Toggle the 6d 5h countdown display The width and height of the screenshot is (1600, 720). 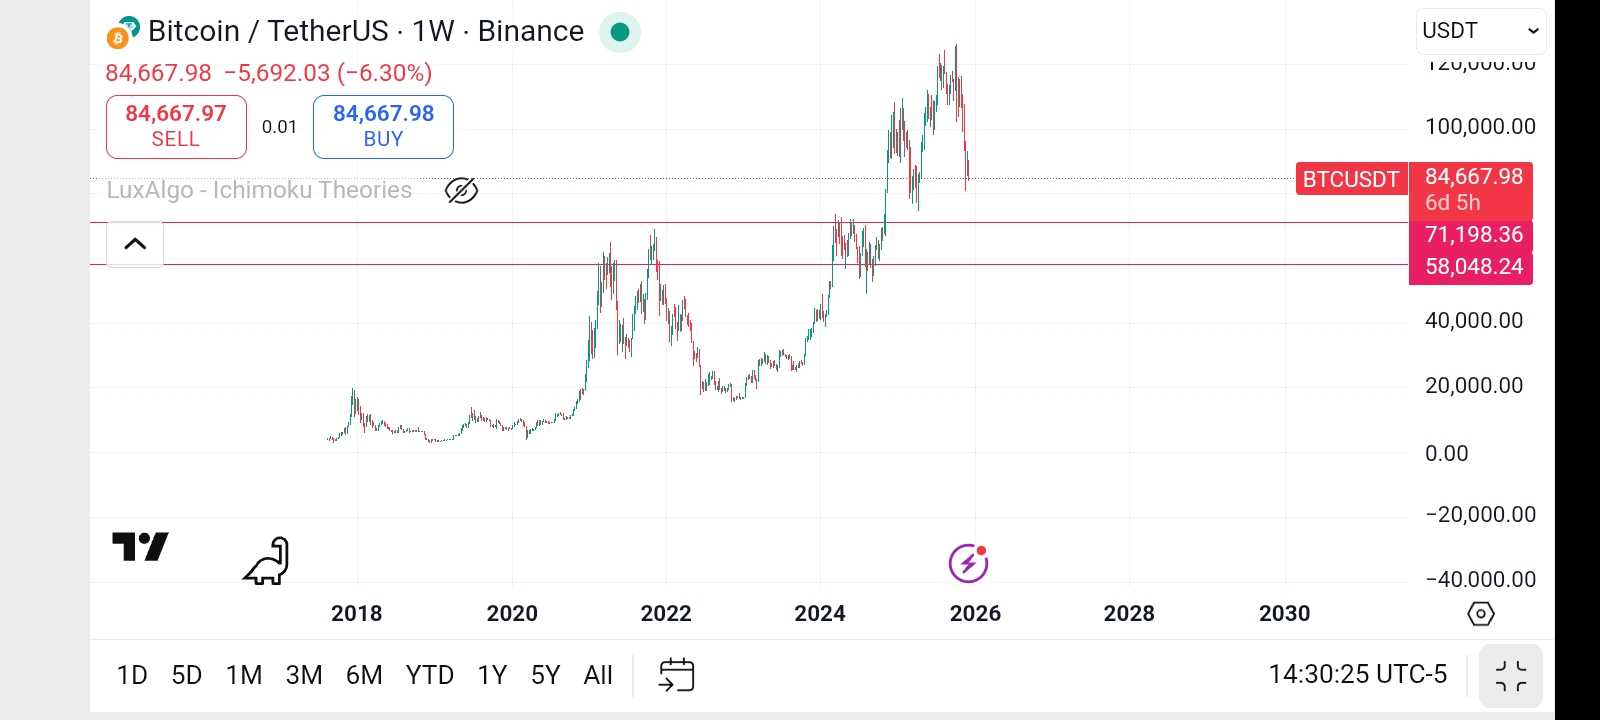click(x=1452, y=202)
